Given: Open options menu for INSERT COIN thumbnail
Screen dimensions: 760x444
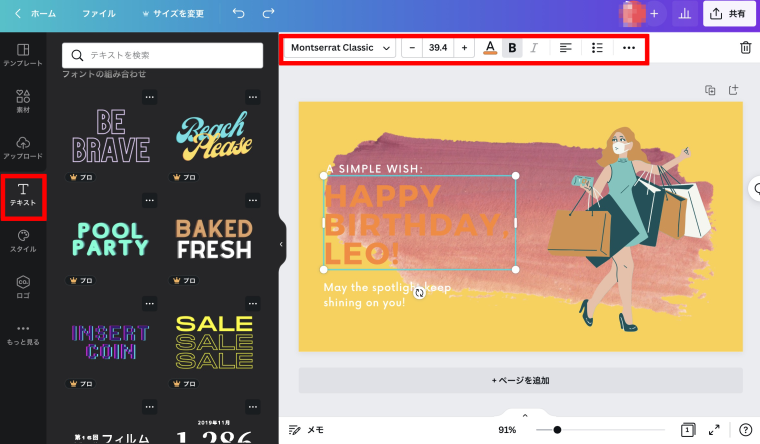Looking at the screenshot, I should (x=150, y=303).
